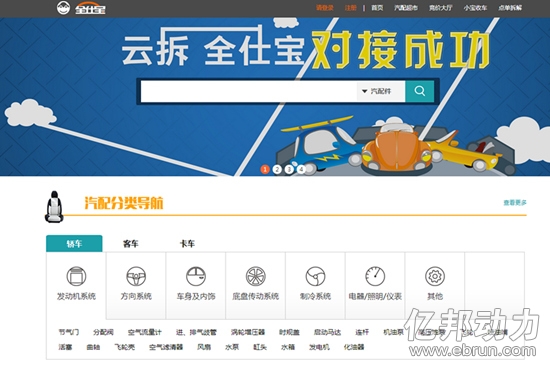Open the 注册 register link
Viewport: 550px width, 367px height.
(x=350, y=8)
